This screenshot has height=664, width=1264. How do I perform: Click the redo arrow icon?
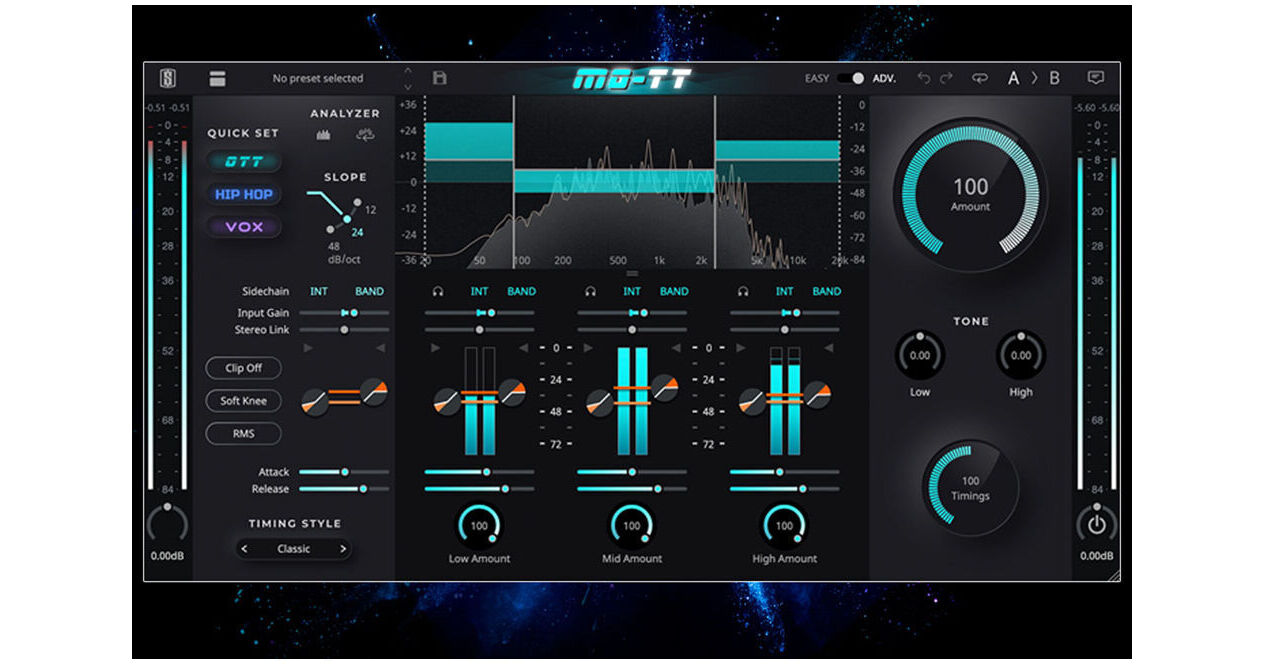(x=946, y=78)
